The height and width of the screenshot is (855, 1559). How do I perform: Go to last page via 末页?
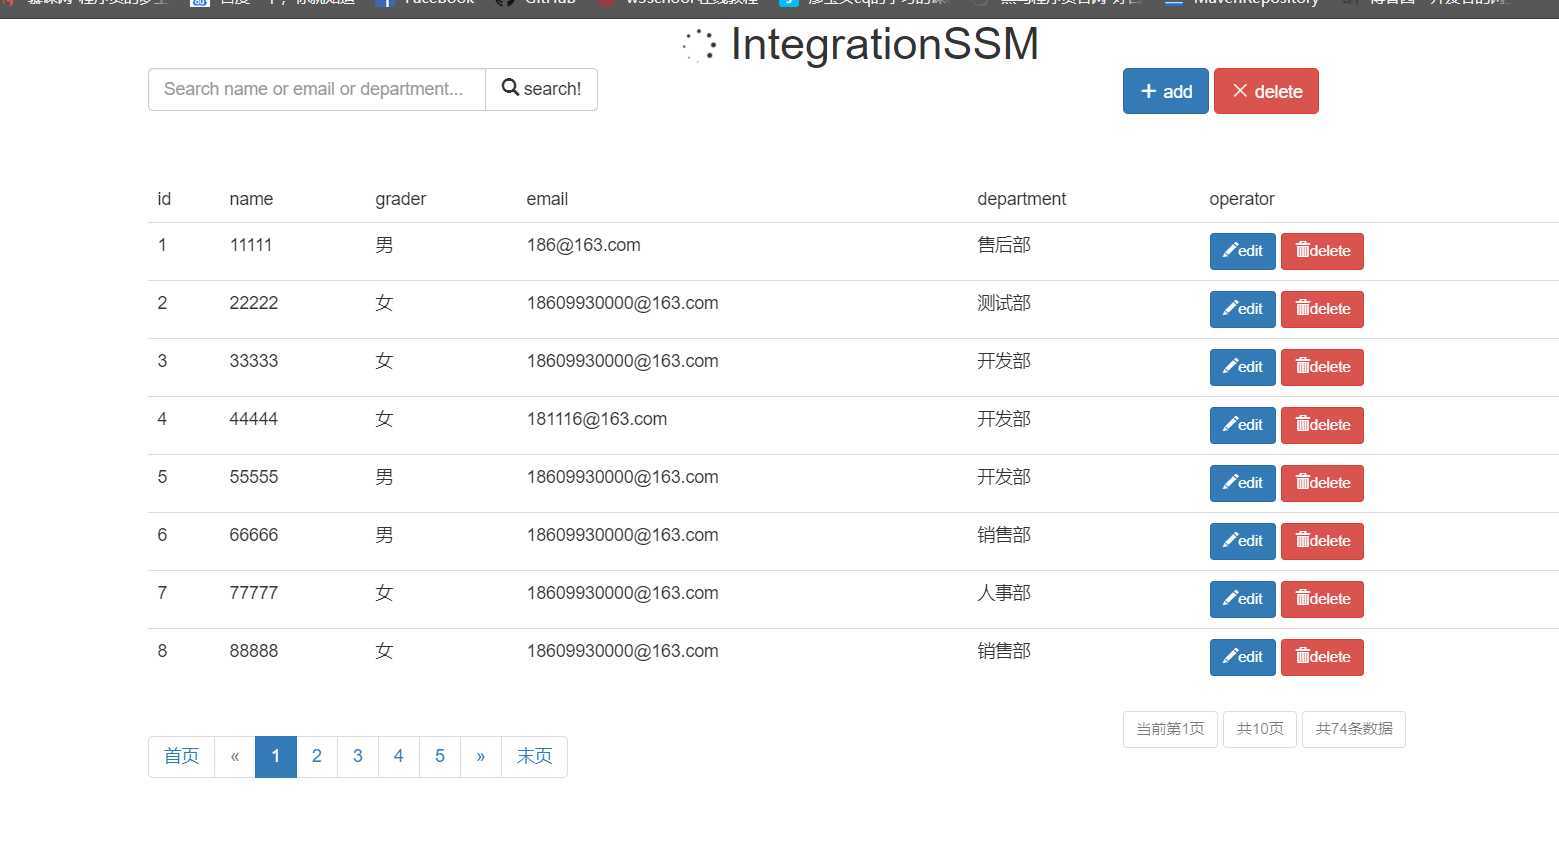tap(534, 757)
